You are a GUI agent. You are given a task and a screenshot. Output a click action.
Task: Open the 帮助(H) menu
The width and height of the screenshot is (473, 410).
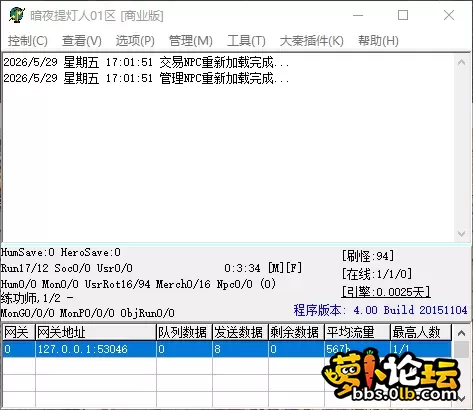pos(378,41)
